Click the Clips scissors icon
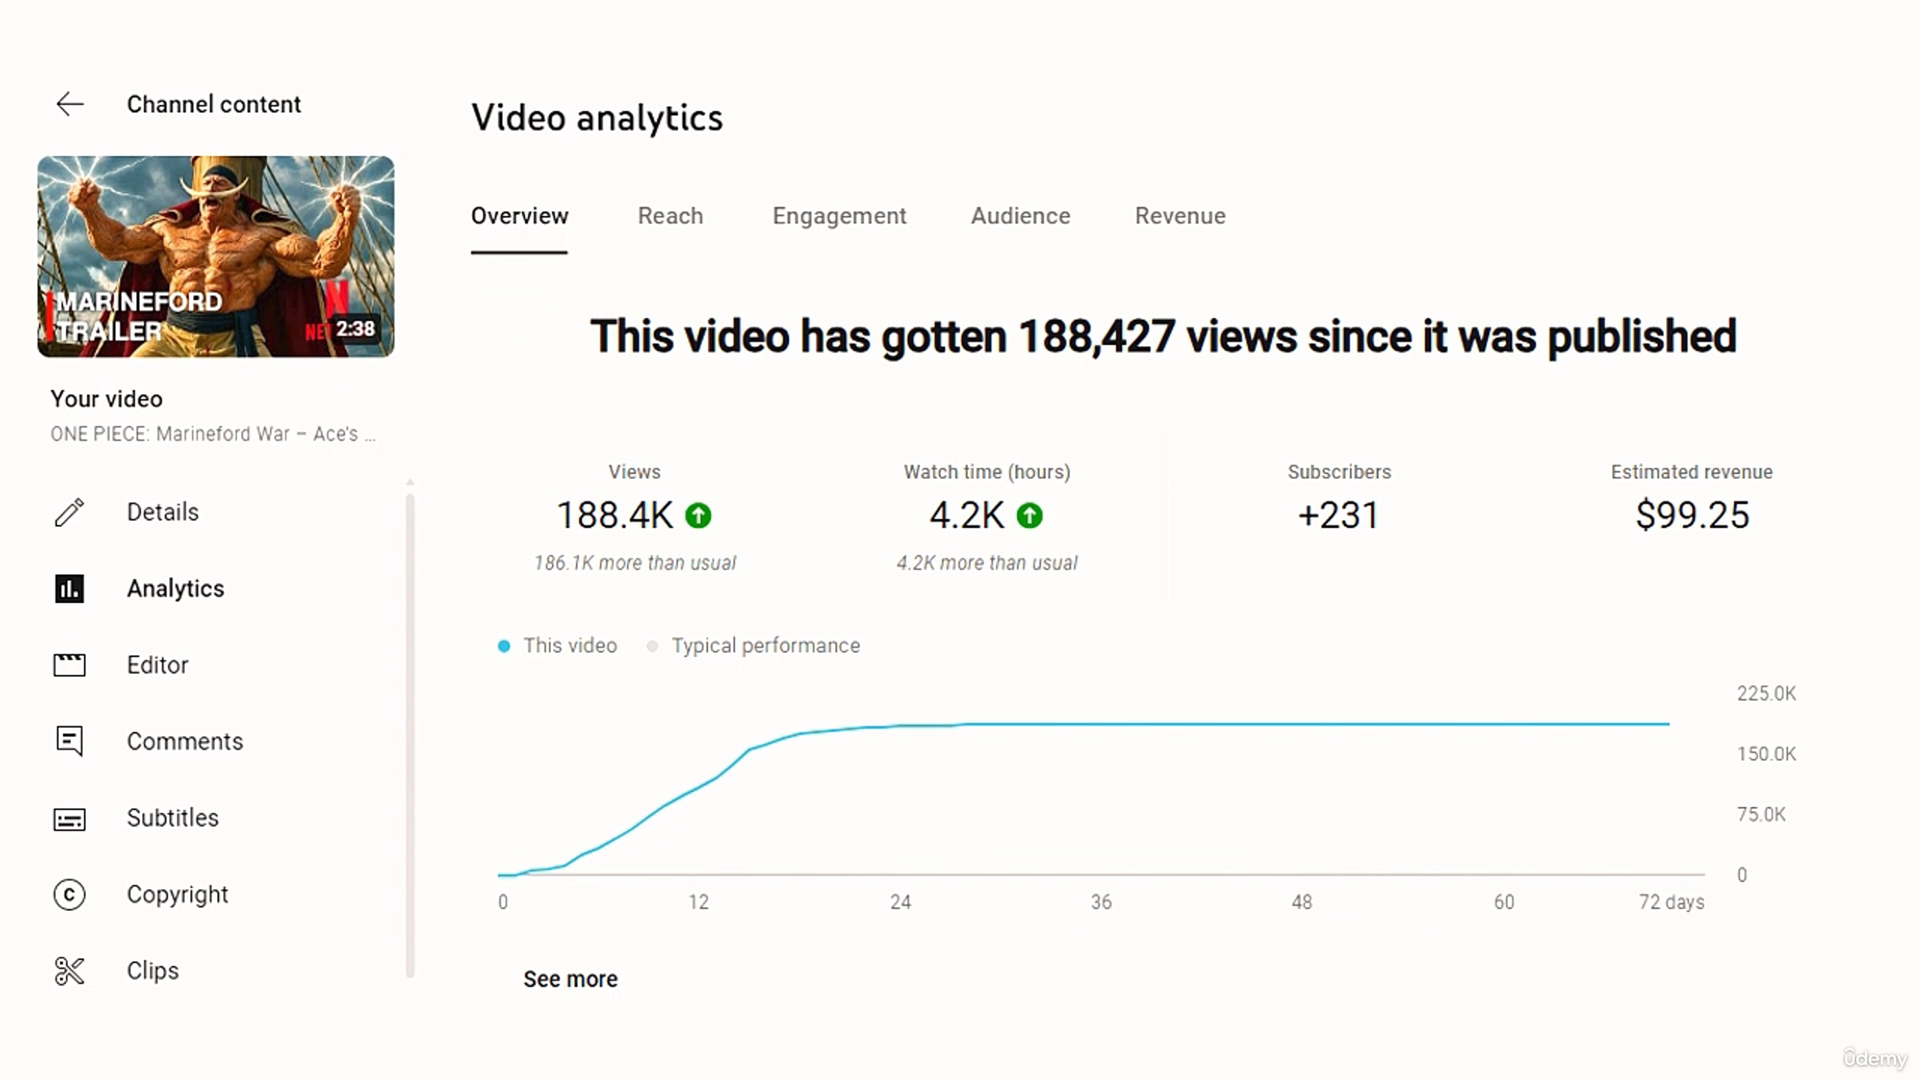The width and height of the screenshot is (1920, 1080). tap(69, 971)
